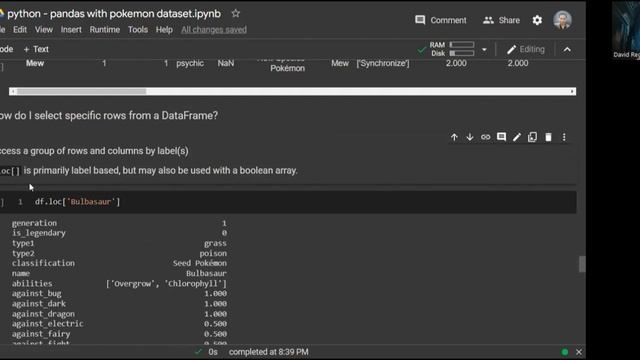Click the psychic type cell
The height and width of the screenshot is (360, 640).
(190, 63)
